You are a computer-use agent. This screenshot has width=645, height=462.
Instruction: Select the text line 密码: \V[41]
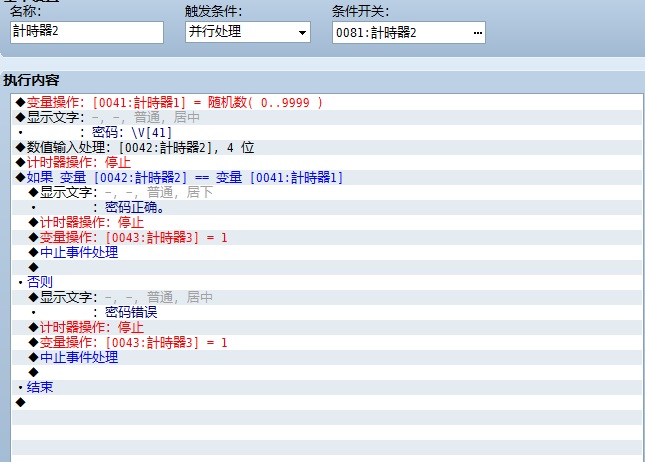(327, 132)
